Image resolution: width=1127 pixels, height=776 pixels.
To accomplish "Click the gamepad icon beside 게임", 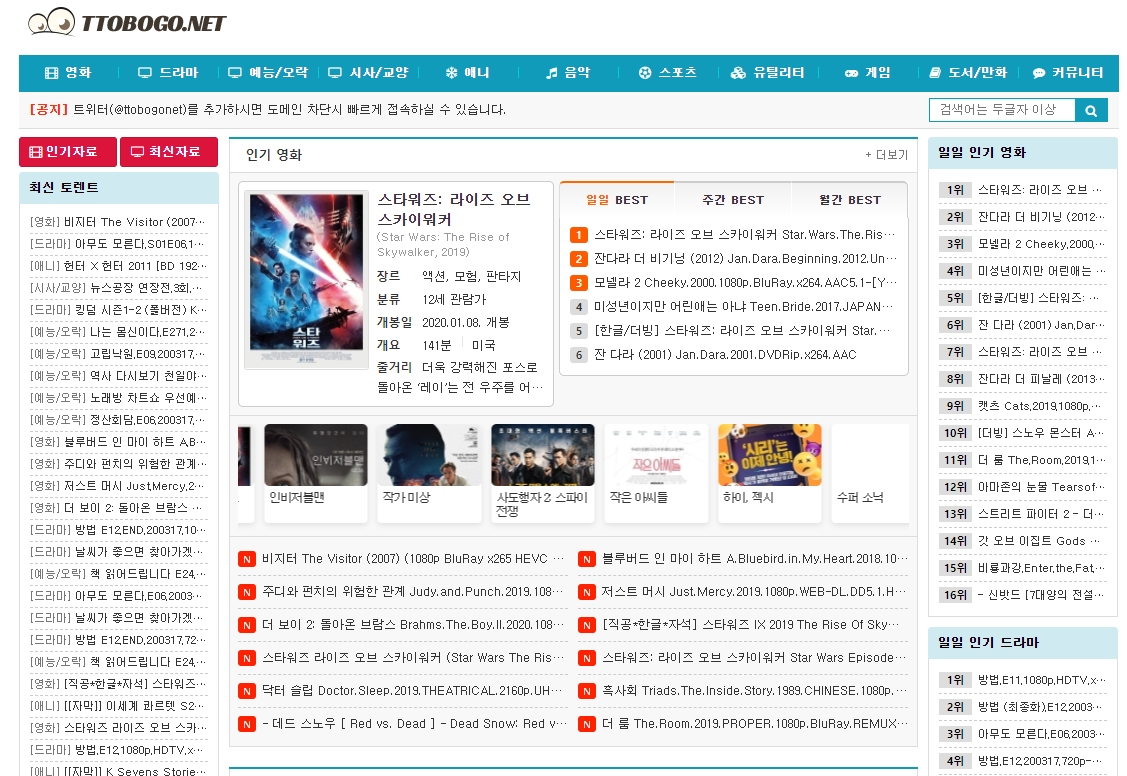I will tap(851, 73).
